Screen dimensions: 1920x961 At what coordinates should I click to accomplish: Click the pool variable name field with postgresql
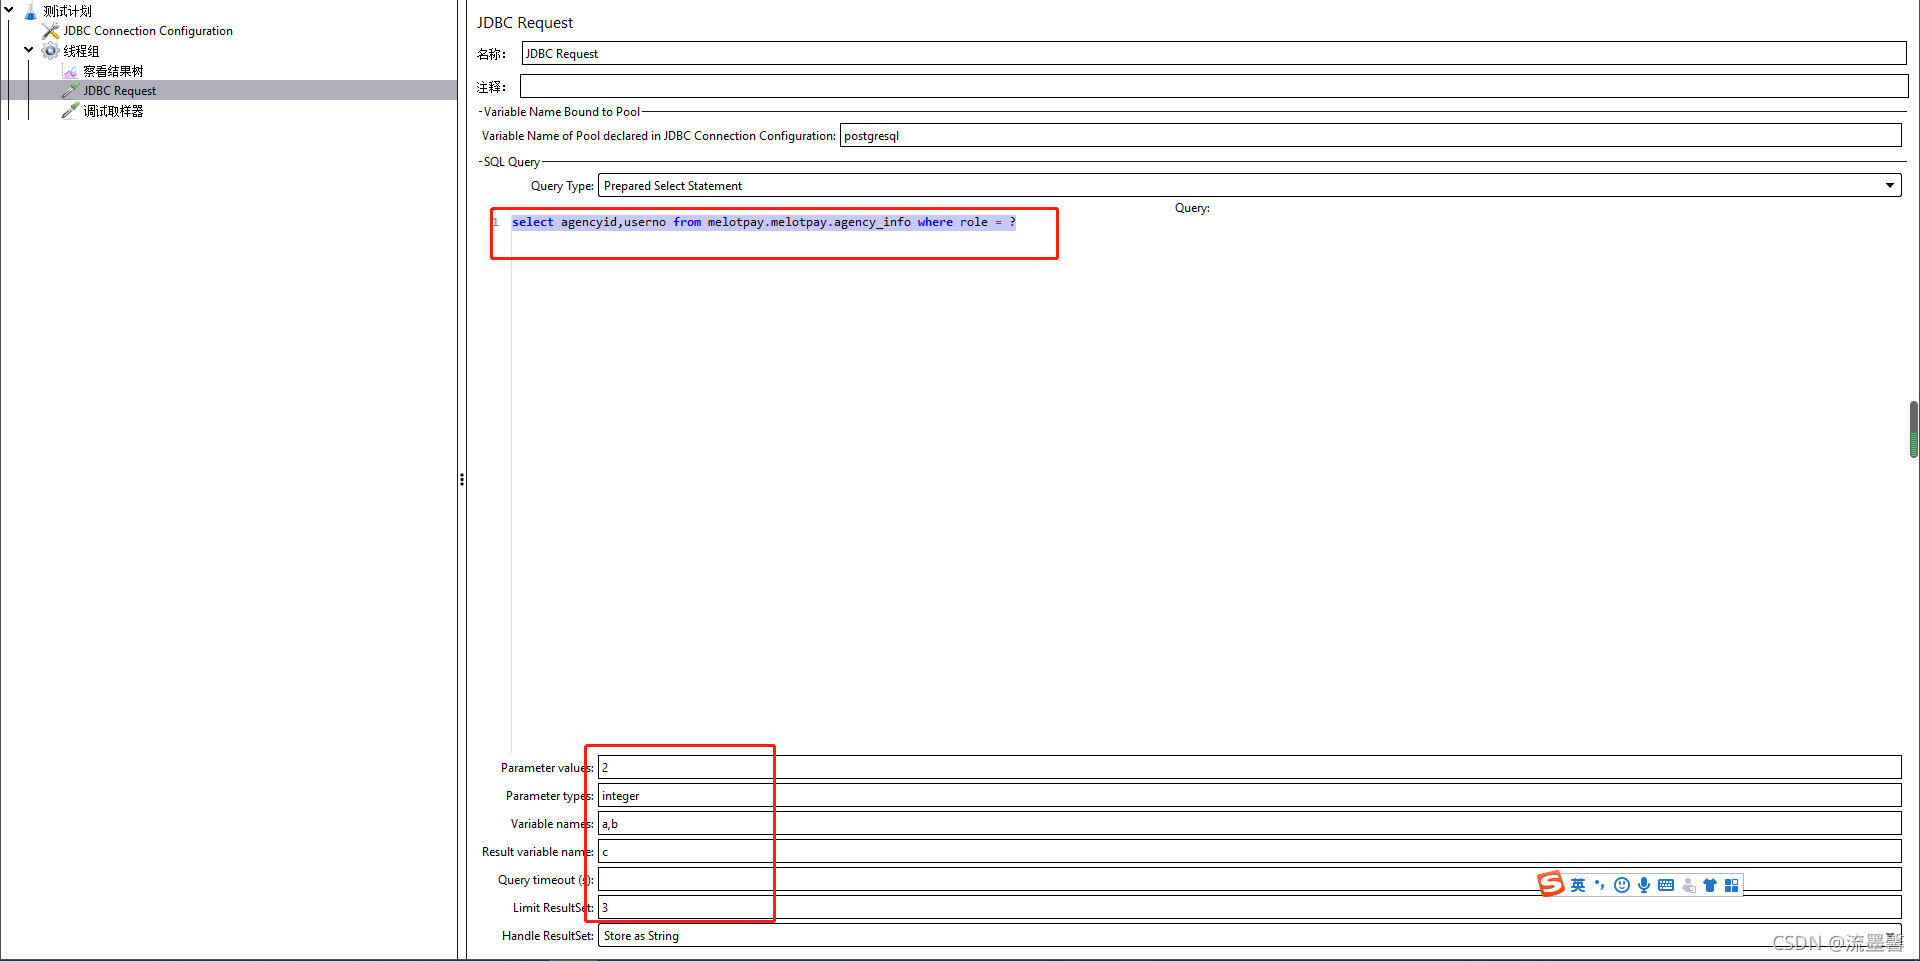tap(1370, 135)
